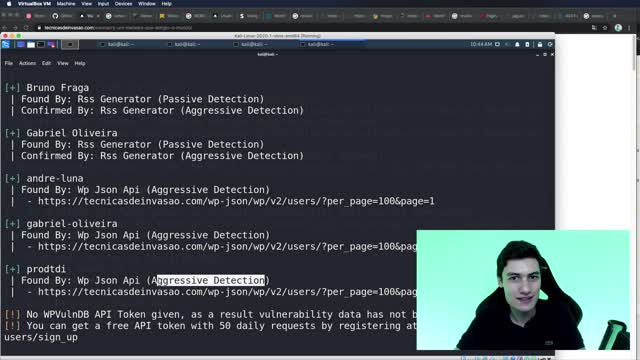The height and width of the screenshot is (360, 640).
Task: Click the wp-json URL under gabriel-oliveira
Action: point(227,247)
